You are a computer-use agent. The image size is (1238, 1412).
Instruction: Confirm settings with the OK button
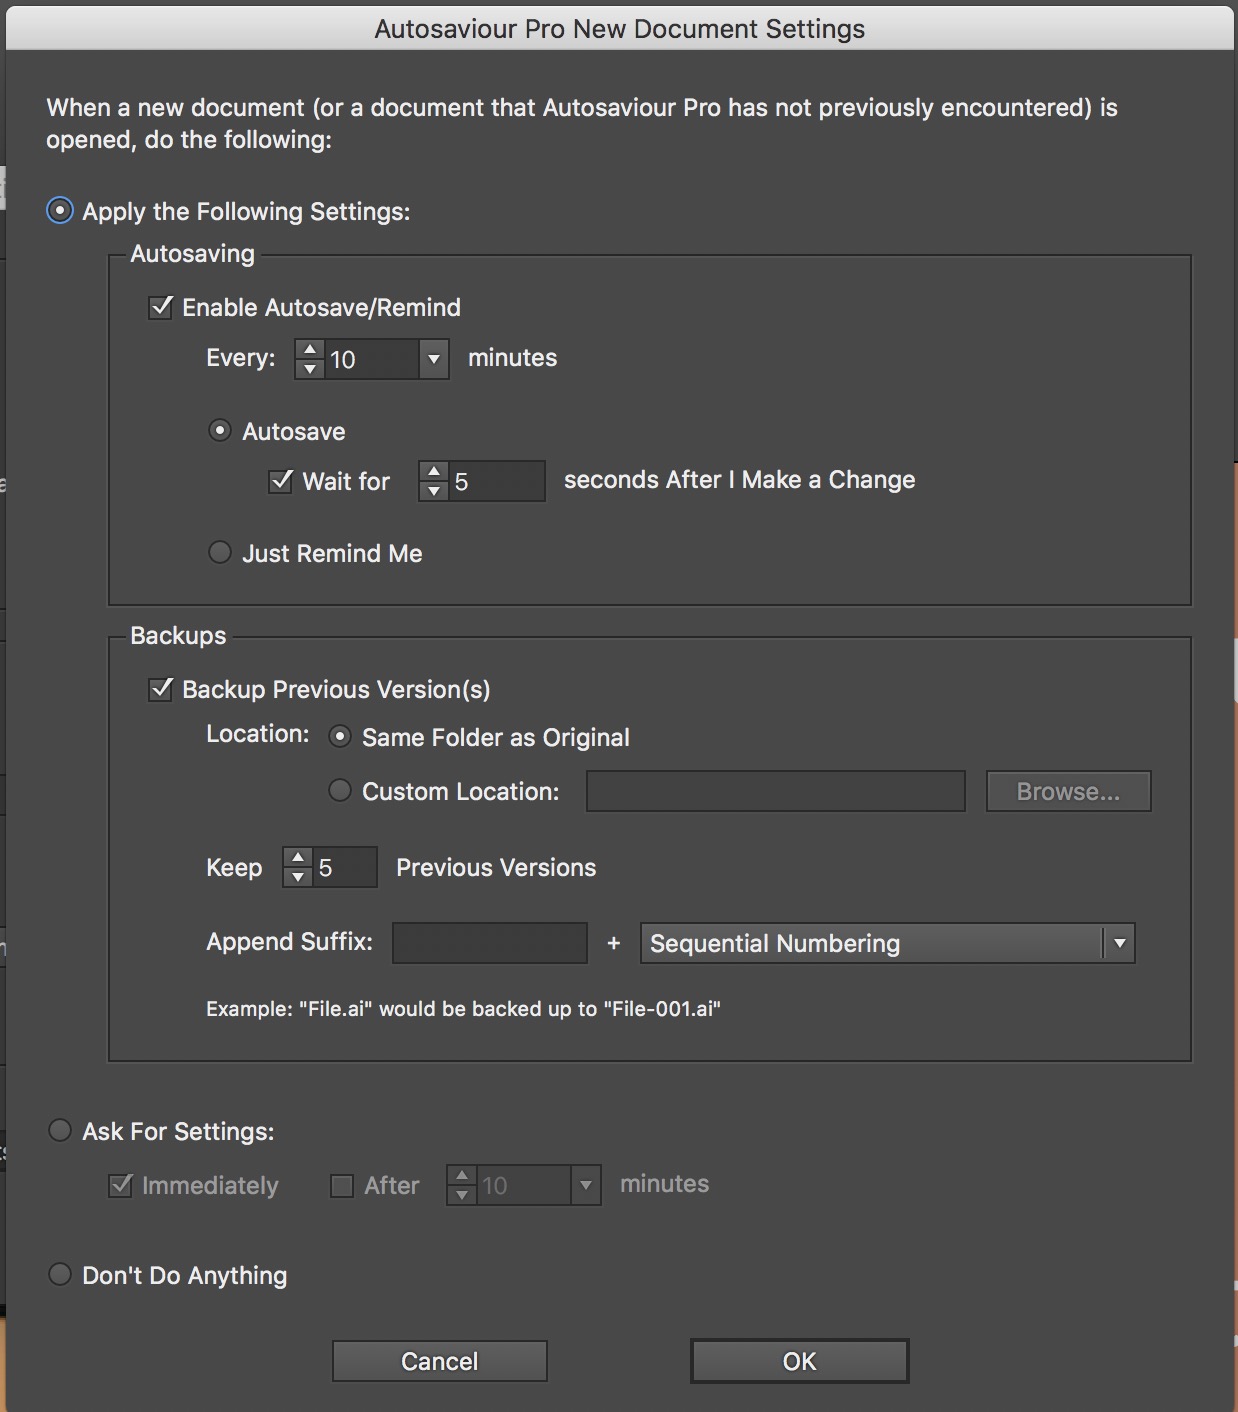point(799,1361)
